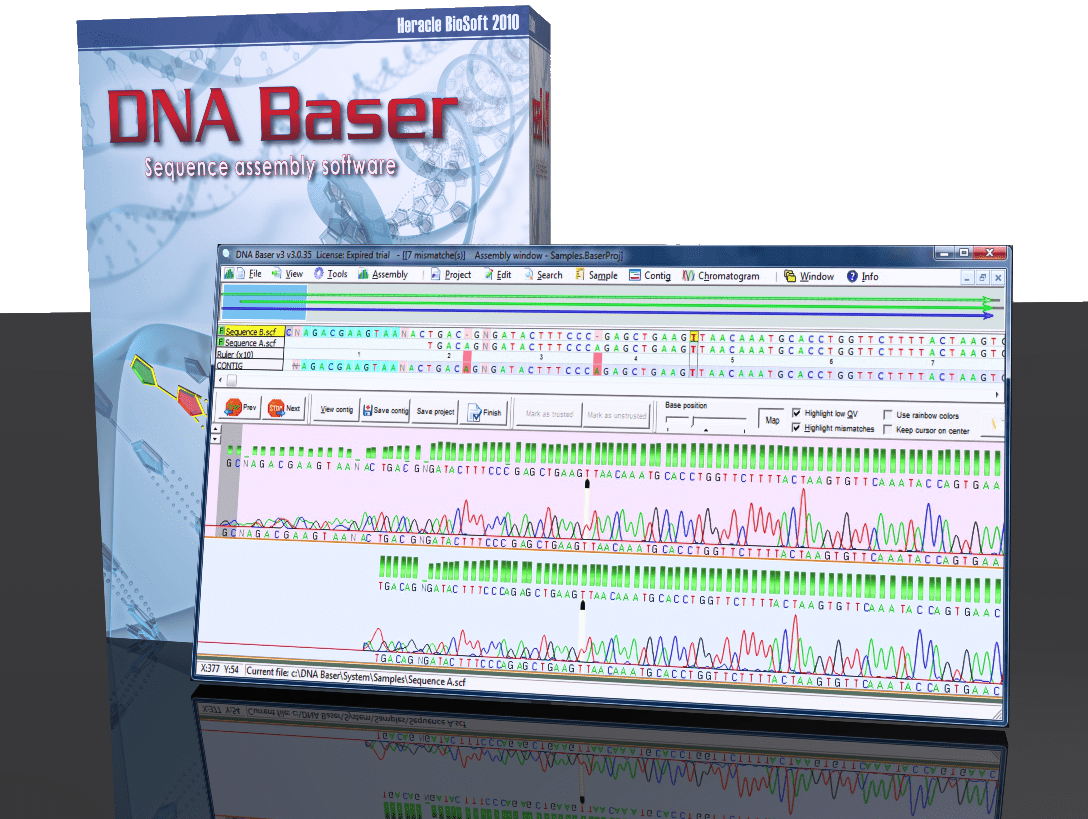Open the Info menu
Viewport: 1088px width, 819px height.
870,276
